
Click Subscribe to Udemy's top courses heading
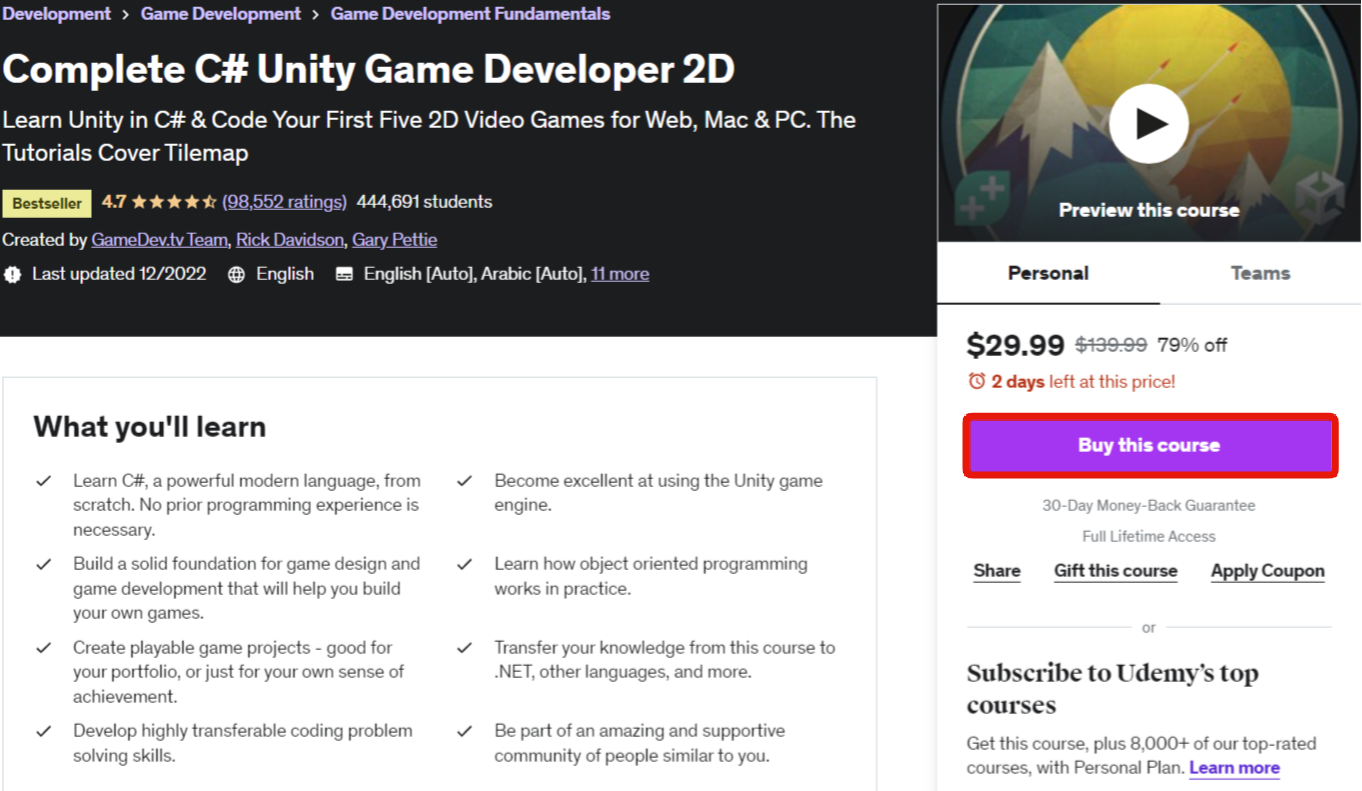1112,689
